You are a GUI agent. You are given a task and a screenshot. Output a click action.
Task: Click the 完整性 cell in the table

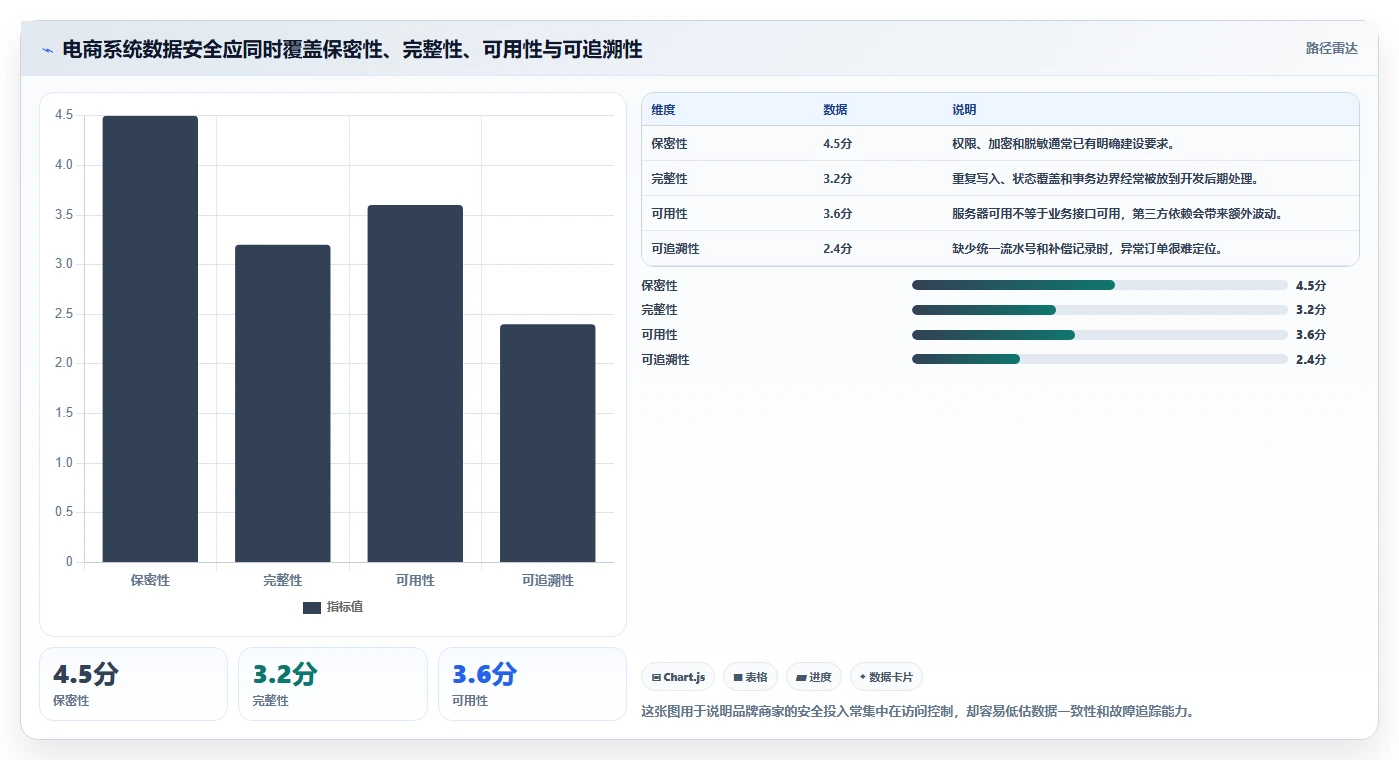point(669,179)
